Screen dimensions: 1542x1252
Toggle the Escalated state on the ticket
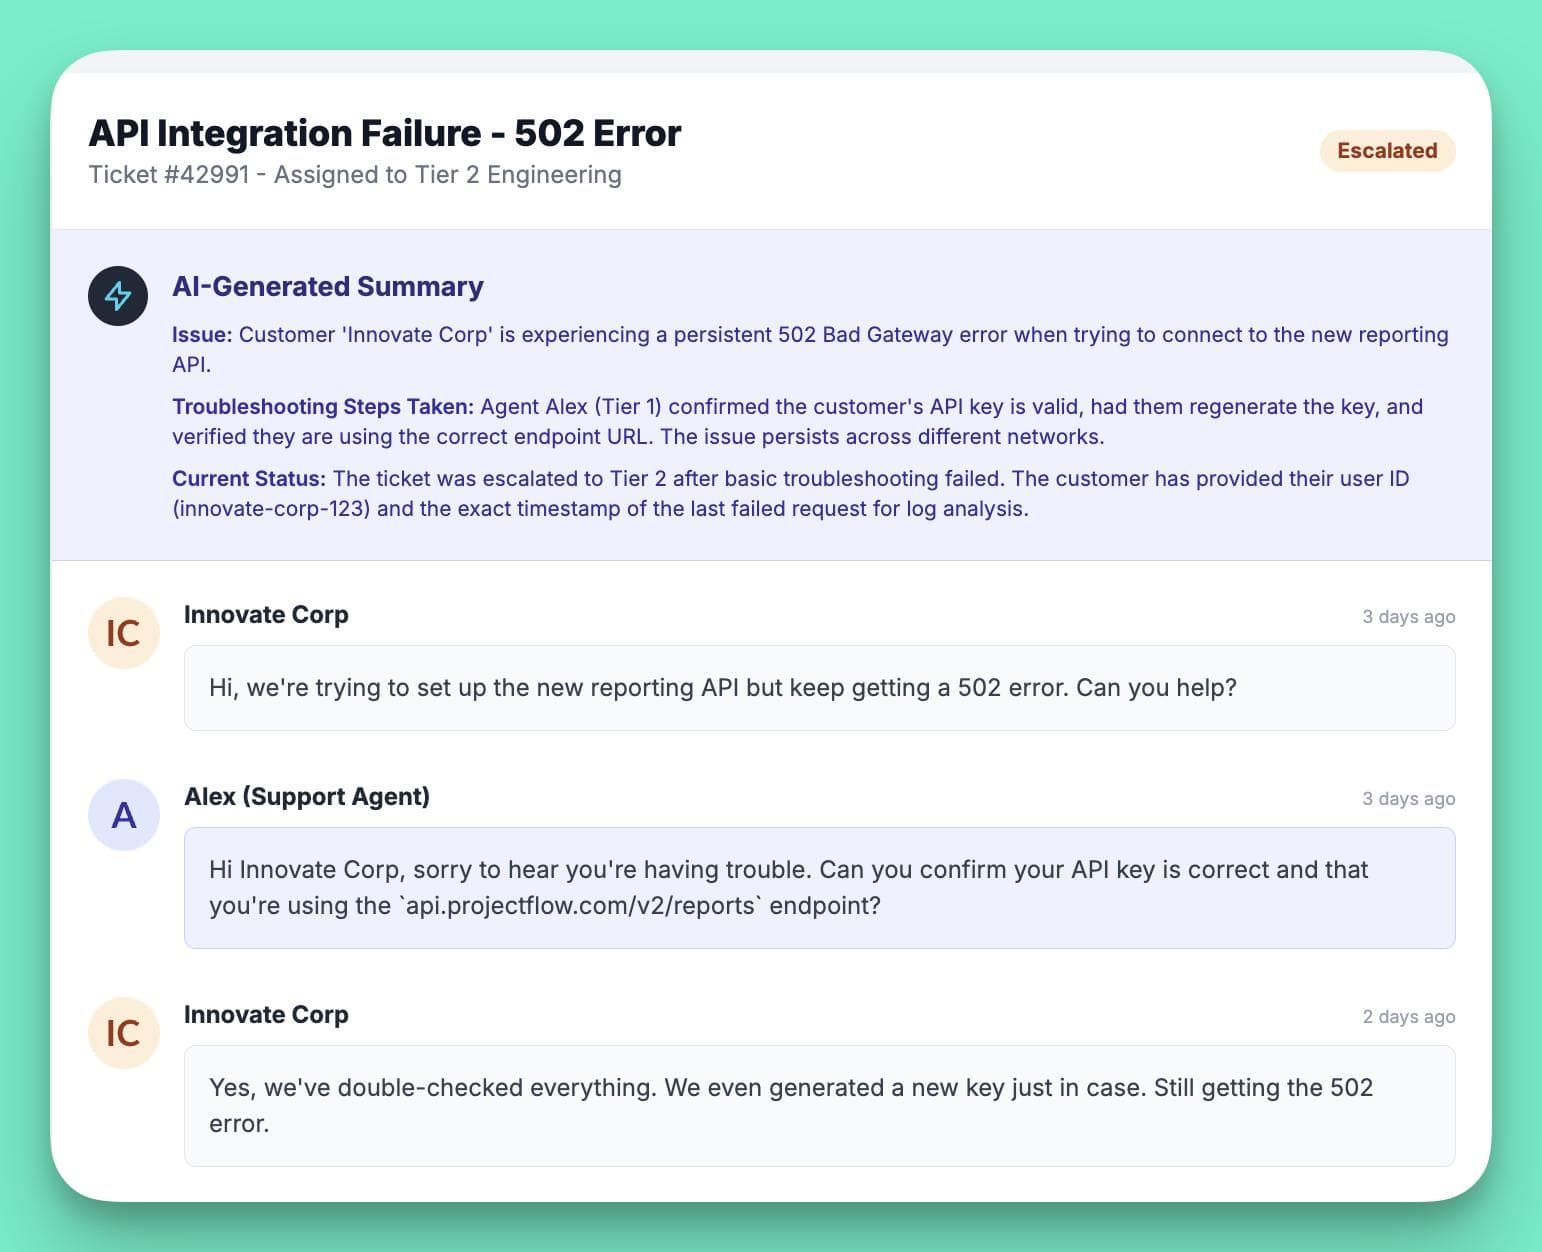pyautogui.click(x=1387, y=150)
